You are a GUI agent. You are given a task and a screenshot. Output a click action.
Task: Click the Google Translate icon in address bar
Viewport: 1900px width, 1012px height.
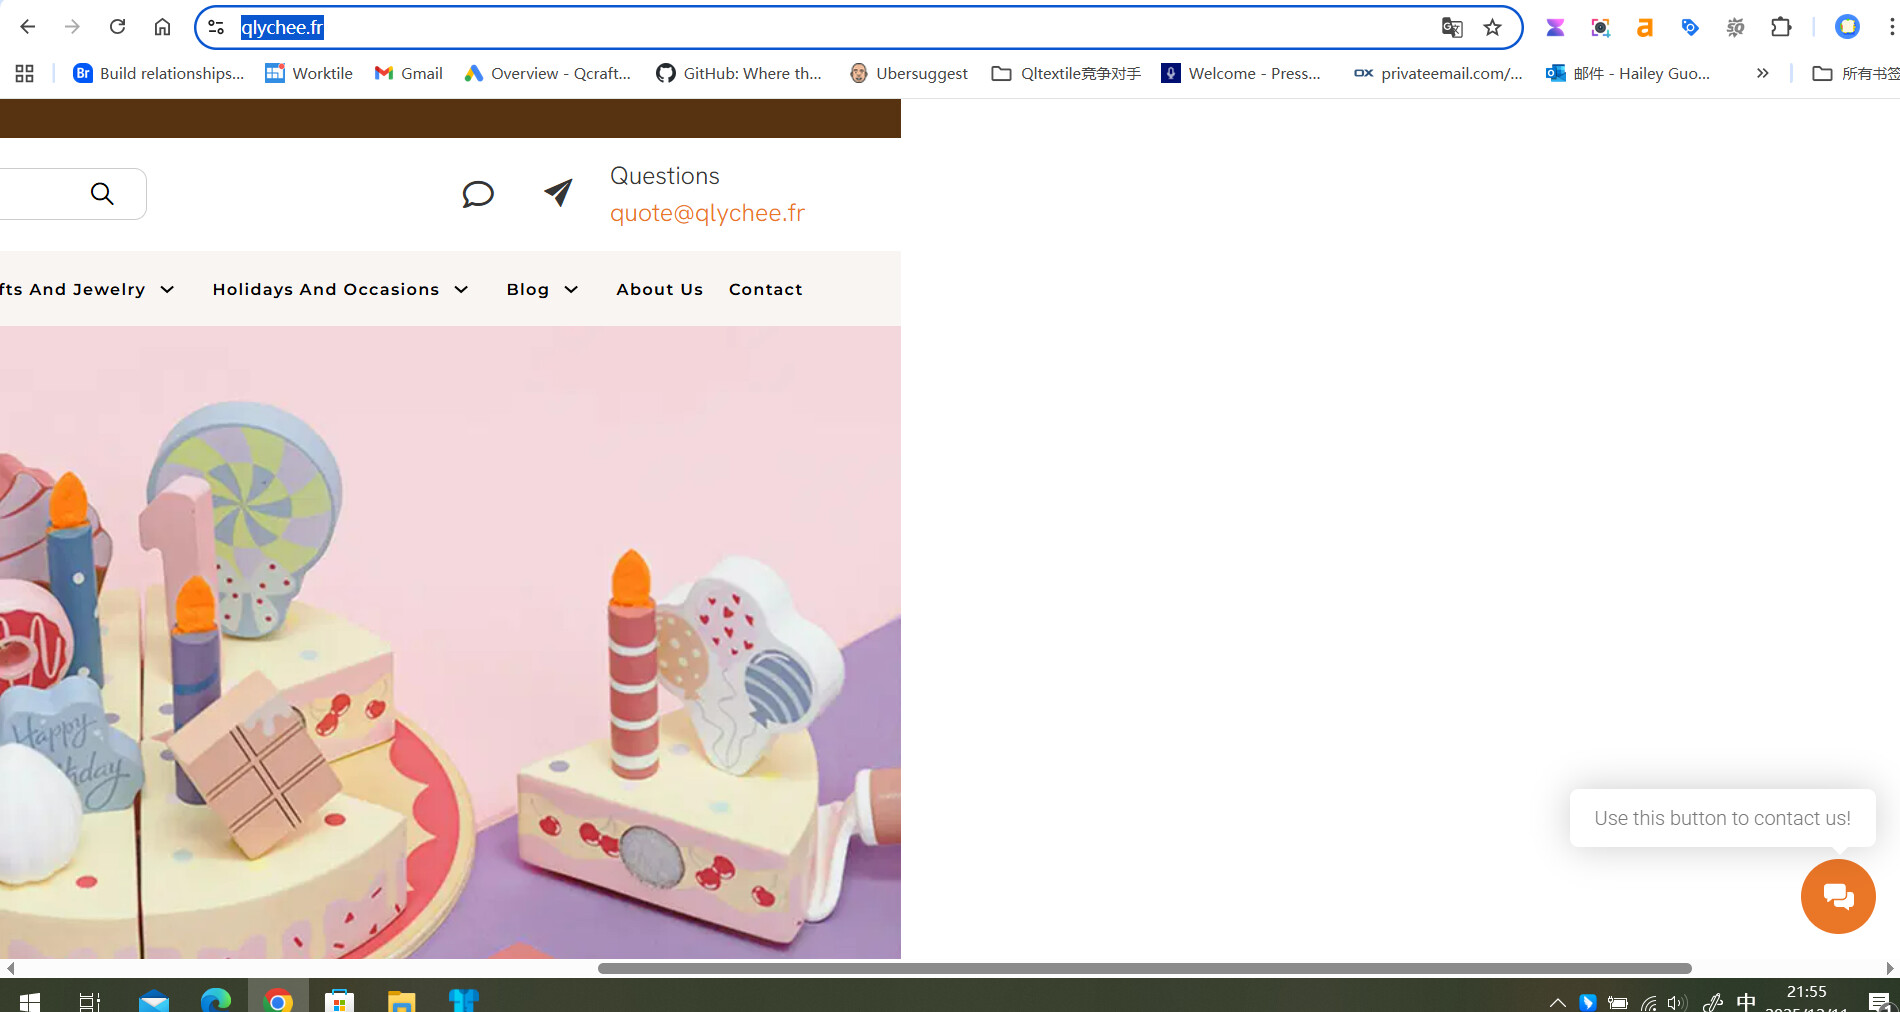(1451, 27)
